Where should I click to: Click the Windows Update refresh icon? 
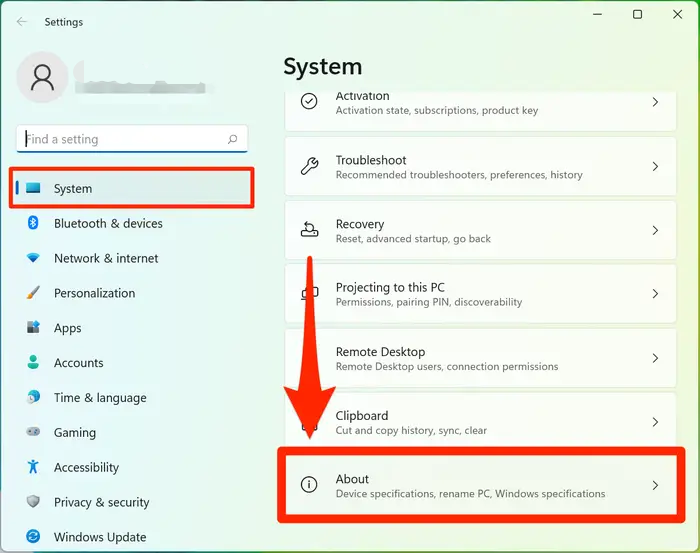click(x=33, y=536)
